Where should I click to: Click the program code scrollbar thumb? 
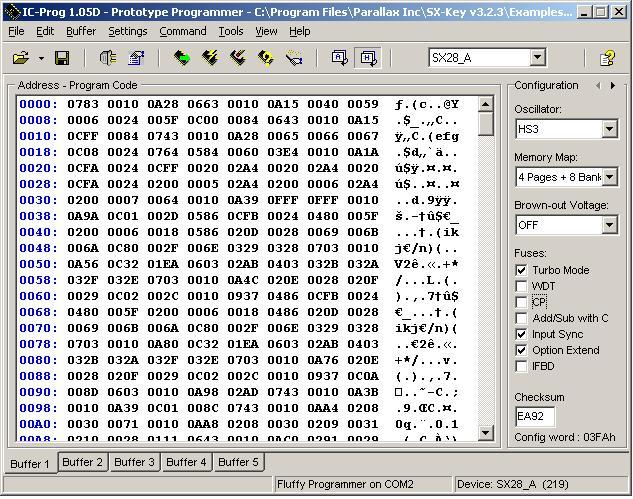coord(485,124)
